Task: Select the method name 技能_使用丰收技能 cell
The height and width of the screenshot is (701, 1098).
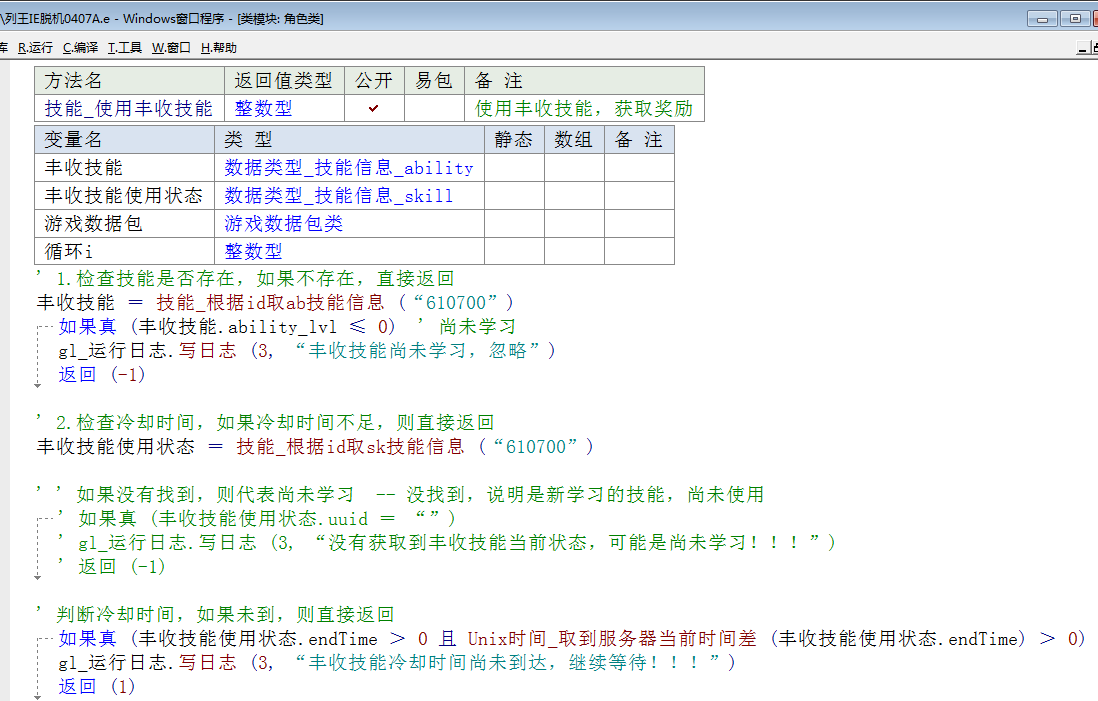Action: pos(129,108)
